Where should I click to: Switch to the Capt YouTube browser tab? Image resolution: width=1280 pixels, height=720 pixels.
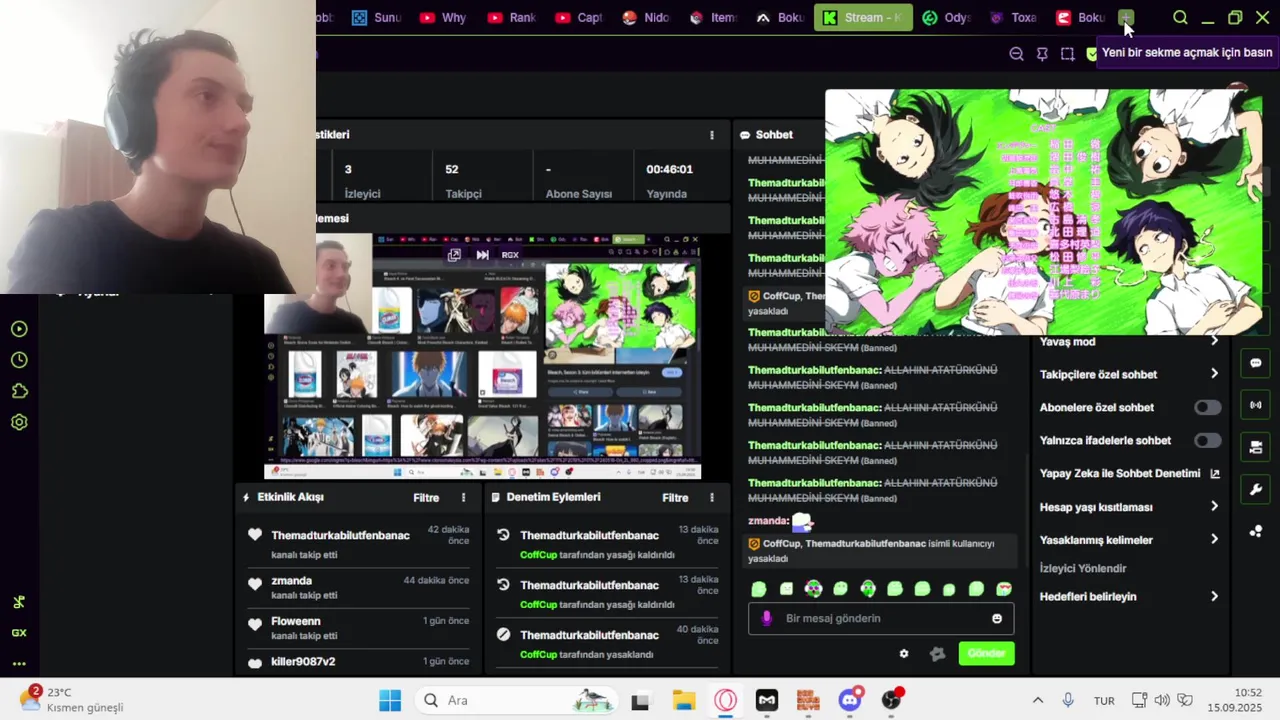(578, 17)
